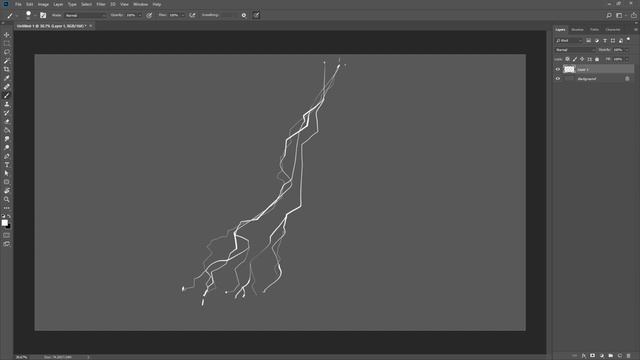Select the Eyedropper tool

(7, 78)
